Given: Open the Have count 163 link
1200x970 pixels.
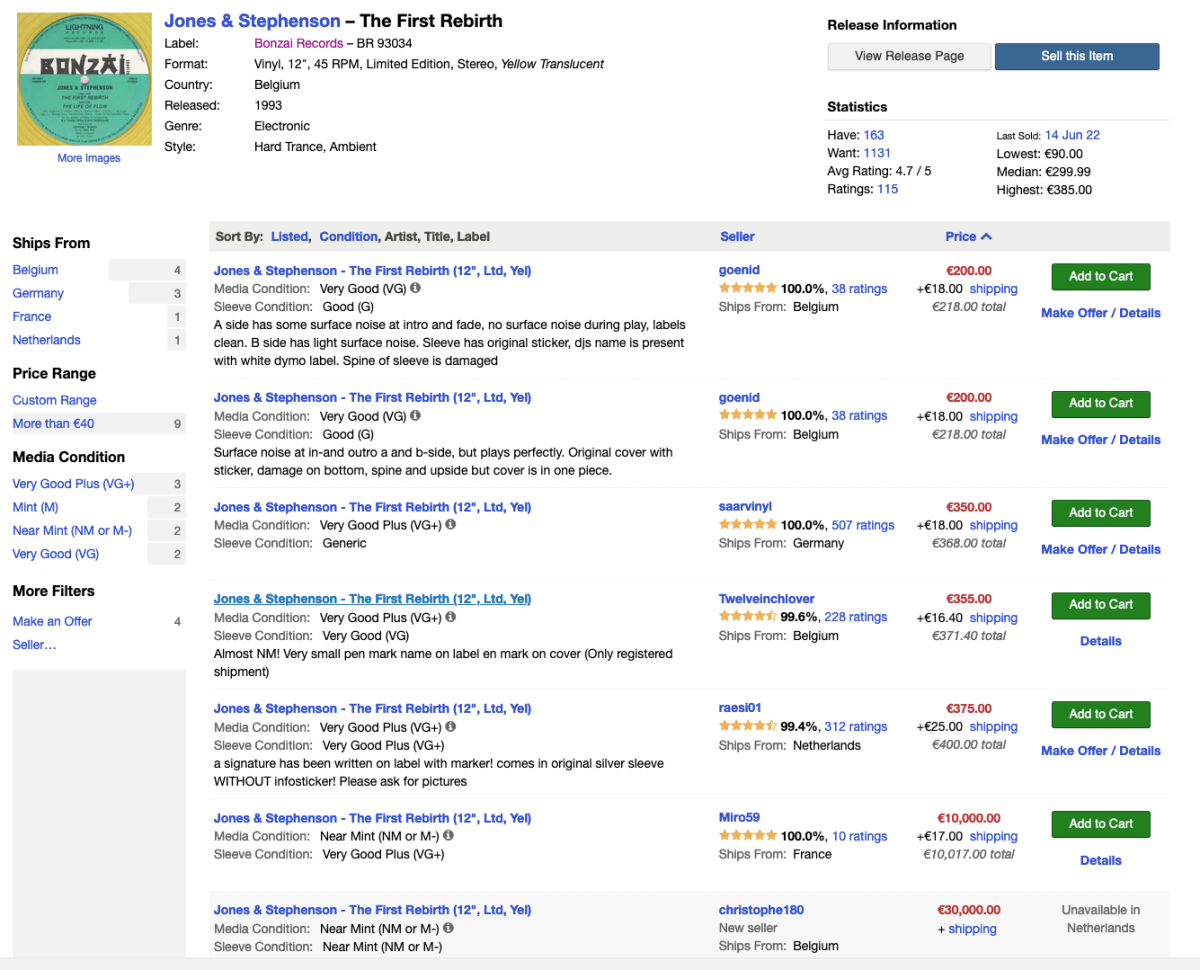Looking at the screenshot, I should click(x=874, y=135).
